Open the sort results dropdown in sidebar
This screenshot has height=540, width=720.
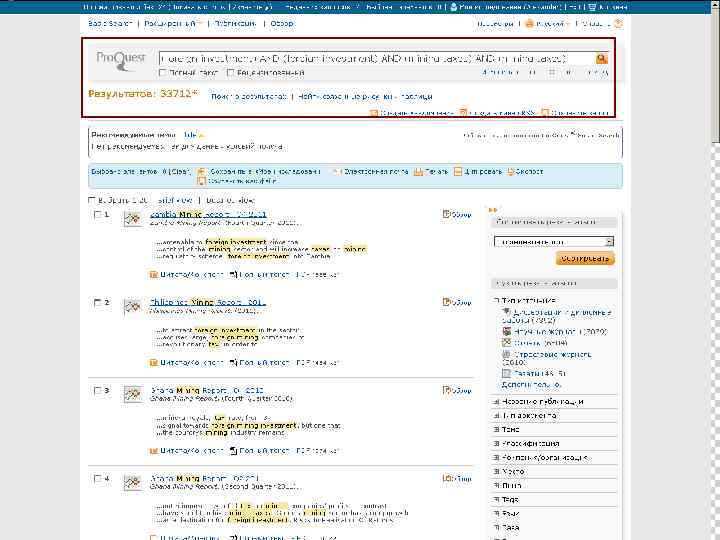[x=554, y=242]
